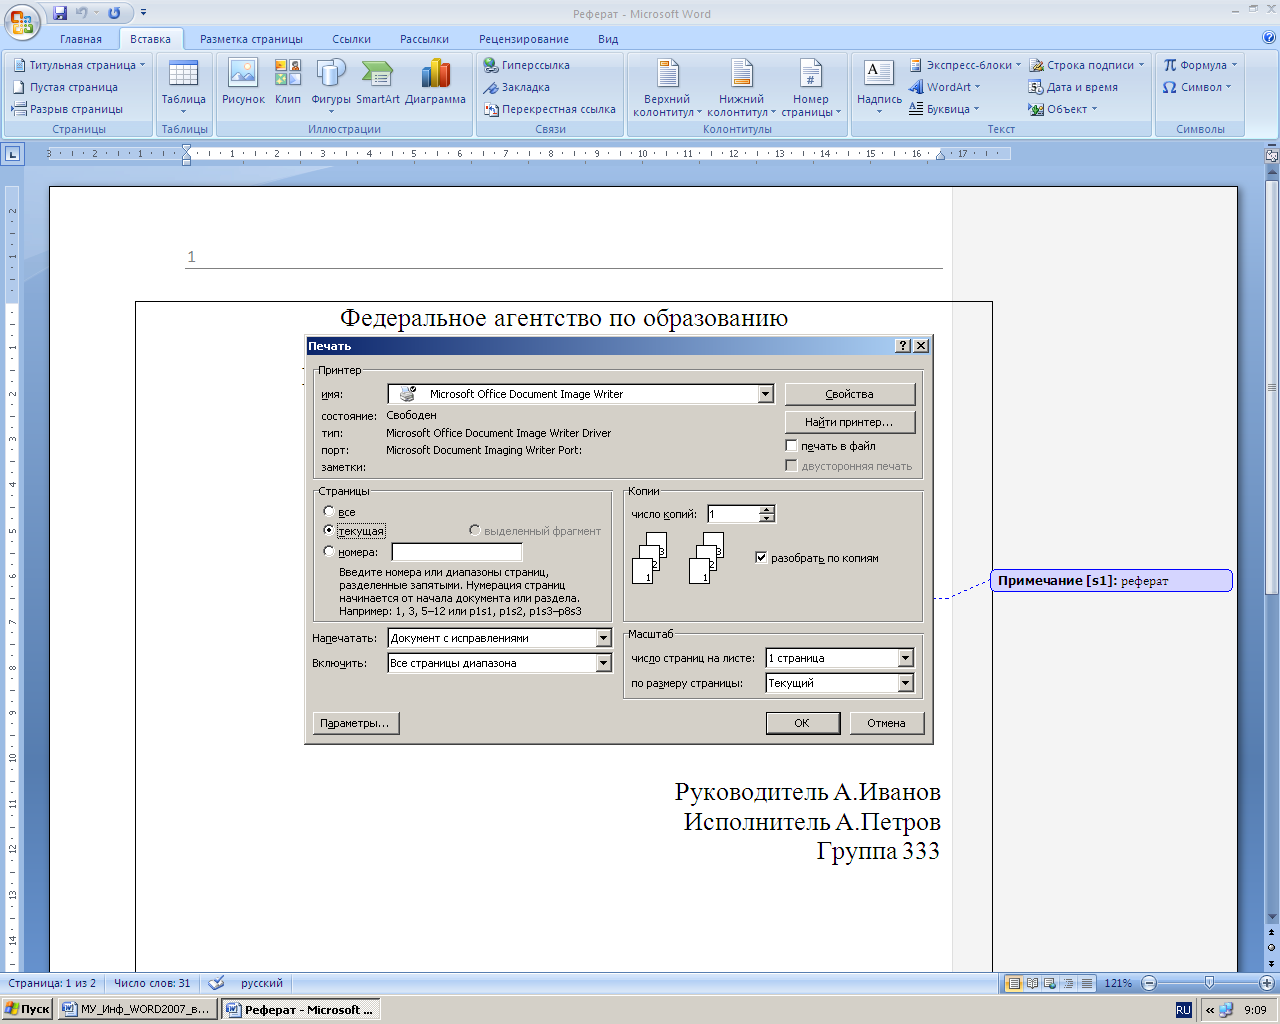The image size is (1280, 1024).
Task: Expand 'Напечатать' dropdown
Action: 603,638
